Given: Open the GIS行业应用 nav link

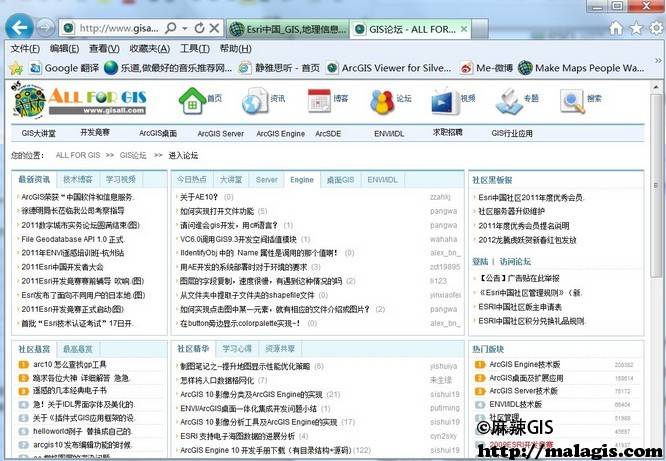Looking at the screenshot, I should click(512, 133).
